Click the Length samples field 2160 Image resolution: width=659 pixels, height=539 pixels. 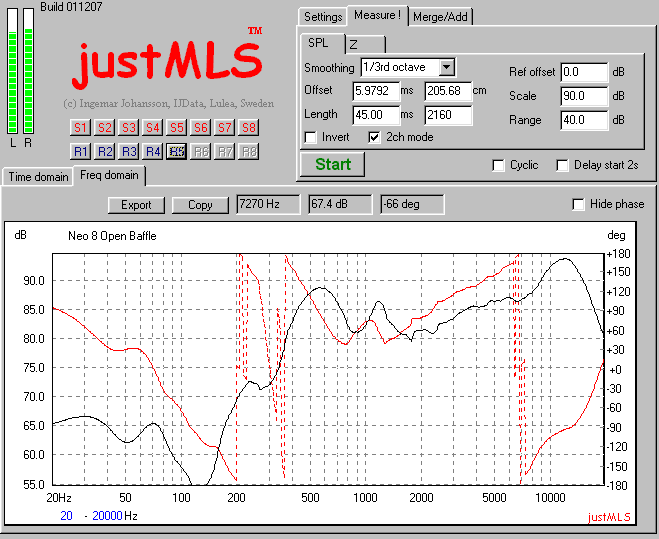[x=448, y=115]
